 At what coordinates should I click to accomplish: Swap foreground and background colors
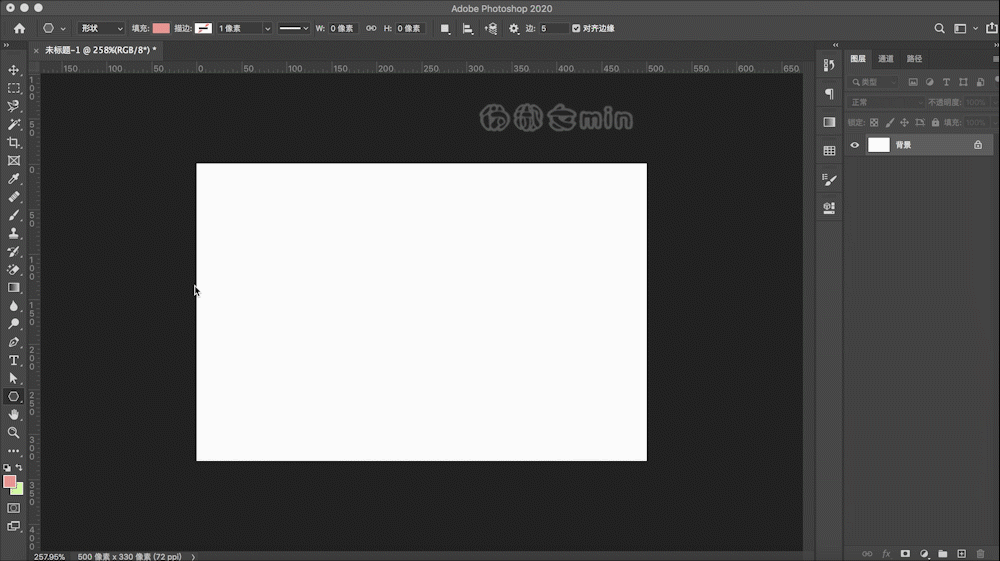(x=19, y=467)
